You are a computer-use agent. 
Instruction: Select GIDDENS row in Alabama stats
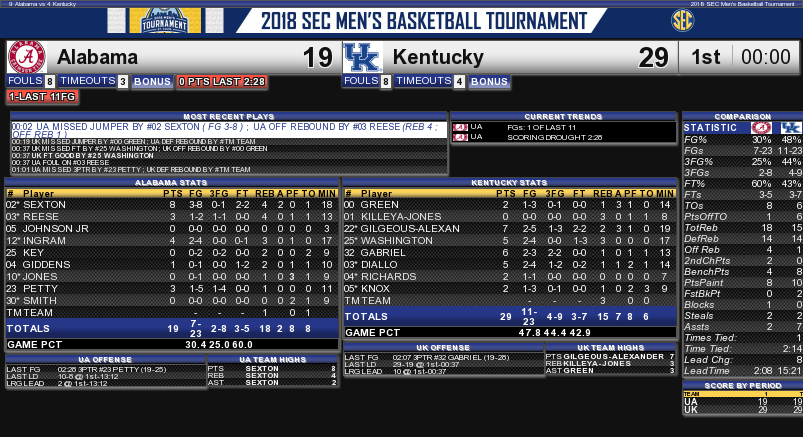pos(172,265)
